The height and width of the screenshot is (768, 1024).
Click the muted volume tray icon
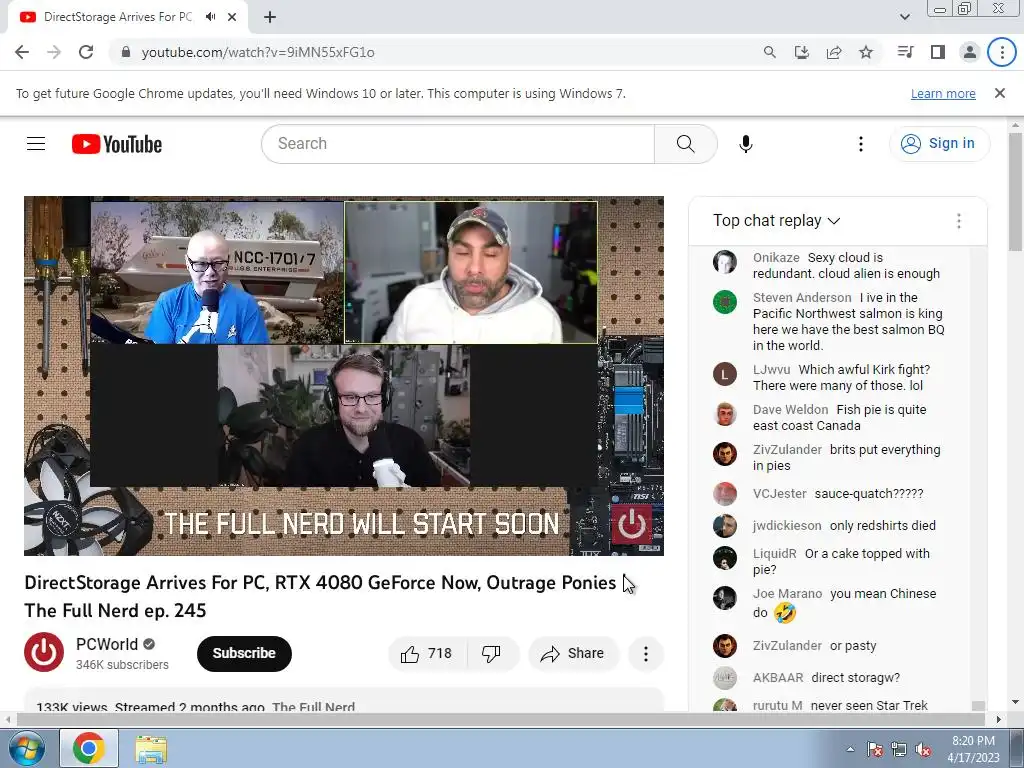(923, 749)
